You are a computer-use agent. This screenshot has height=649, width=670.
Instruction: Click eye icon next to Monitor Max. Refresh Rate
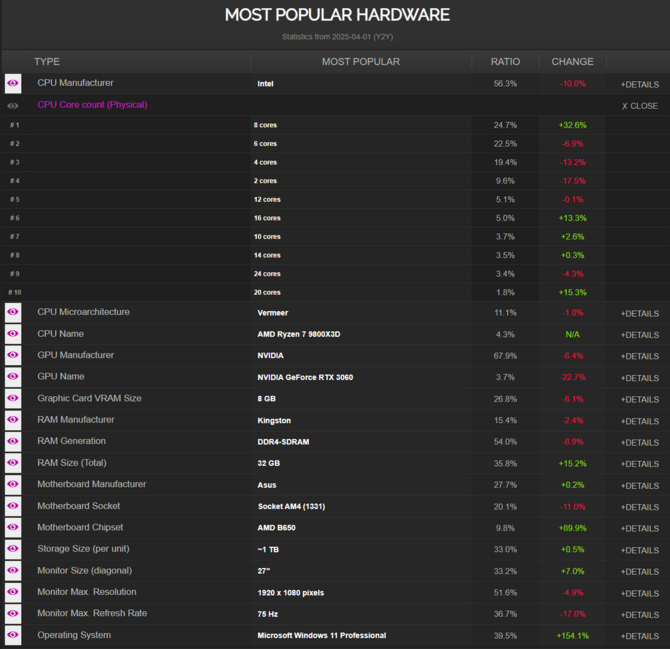point(13,614)
